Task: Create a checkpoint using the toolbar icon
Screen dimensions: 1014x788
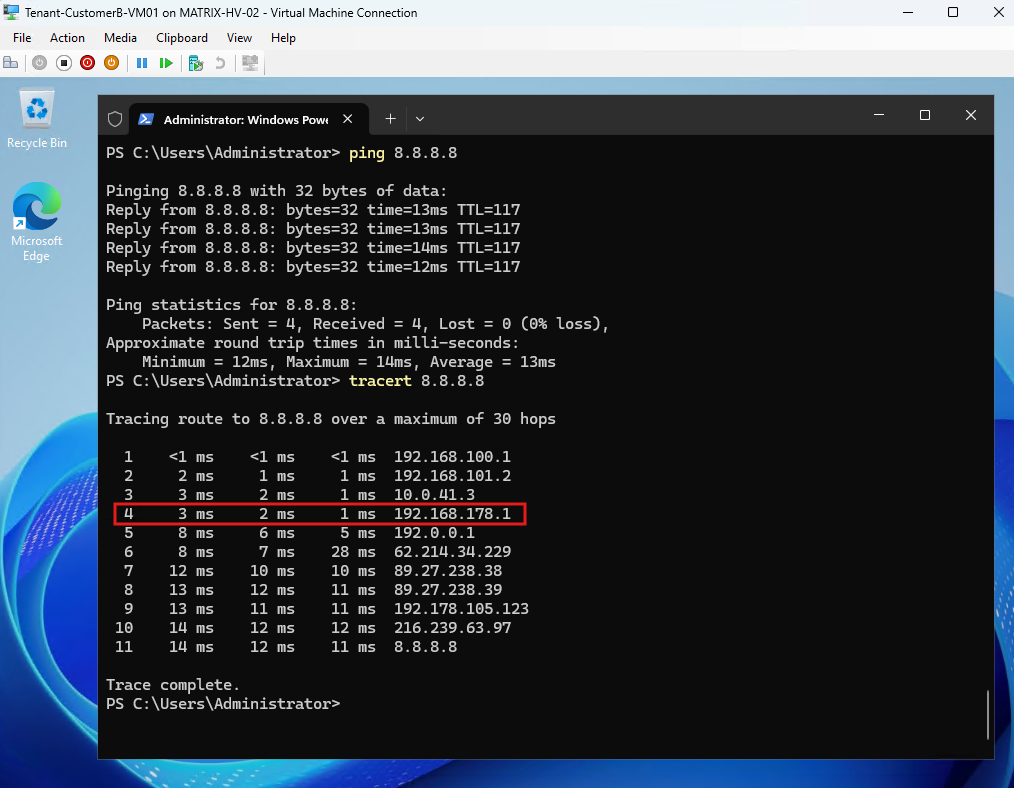Action: (x=196, y=63)
